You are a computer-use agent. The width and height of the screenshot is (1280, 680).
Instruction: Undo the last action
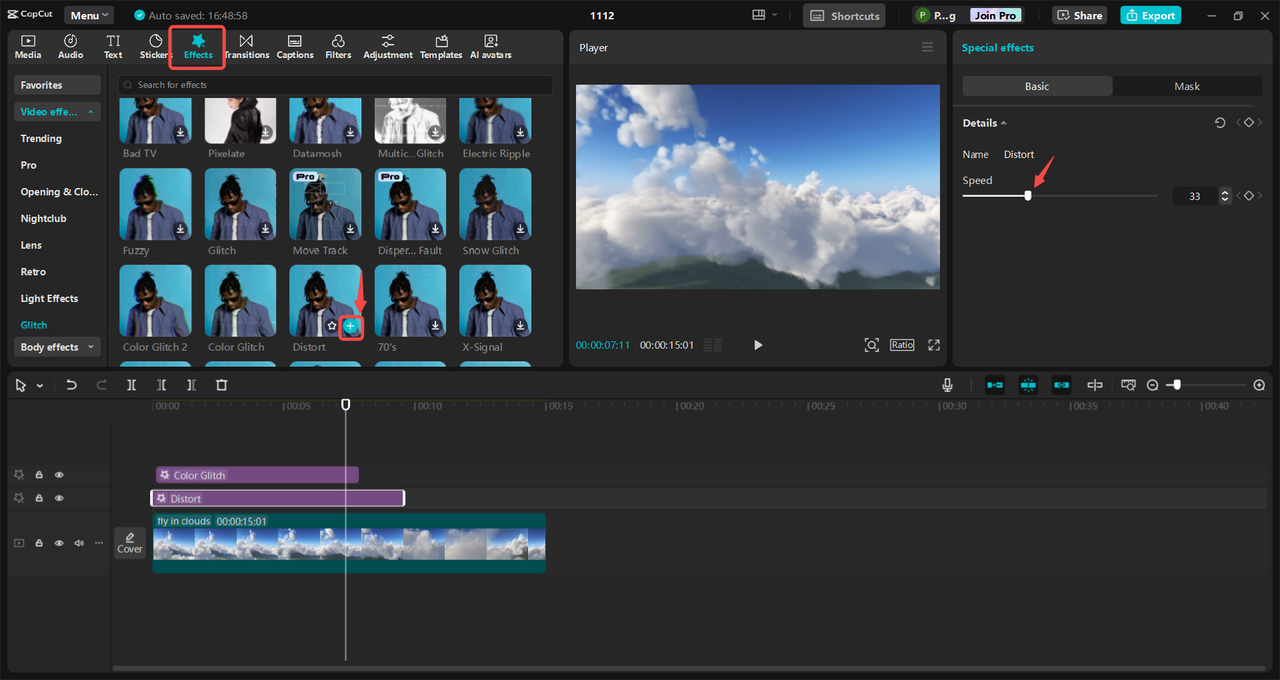click(71, 385)
